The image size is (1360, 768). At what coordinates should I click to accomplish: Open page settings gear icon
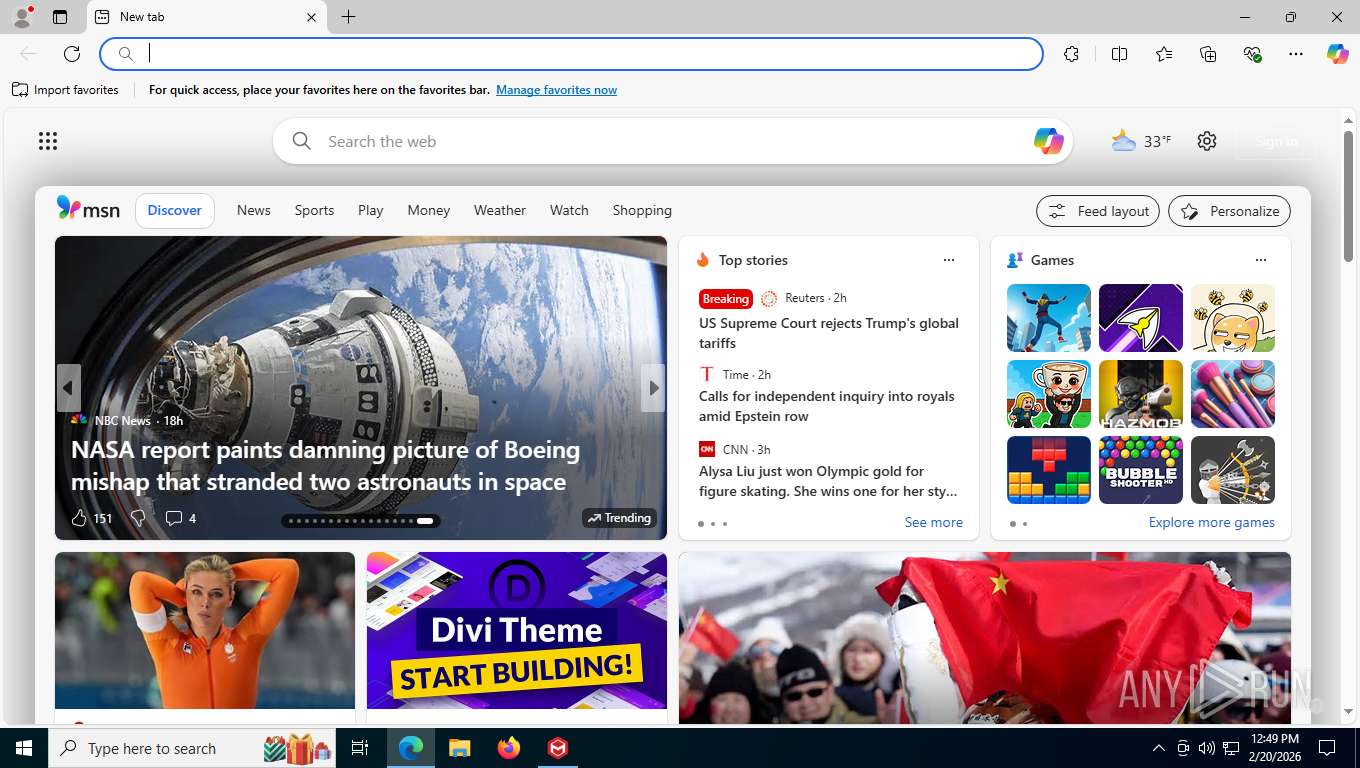pyautogui.click(x=1207, y=141)
